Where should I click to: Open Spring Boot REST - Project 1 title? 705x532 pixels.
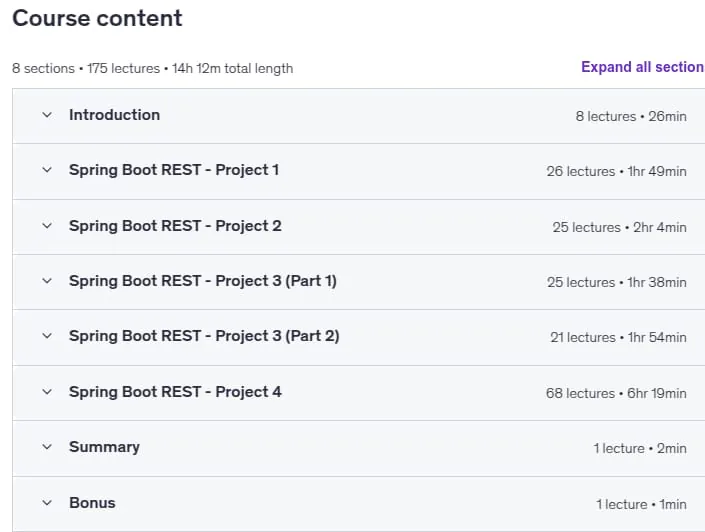click(x=174, y=170)
